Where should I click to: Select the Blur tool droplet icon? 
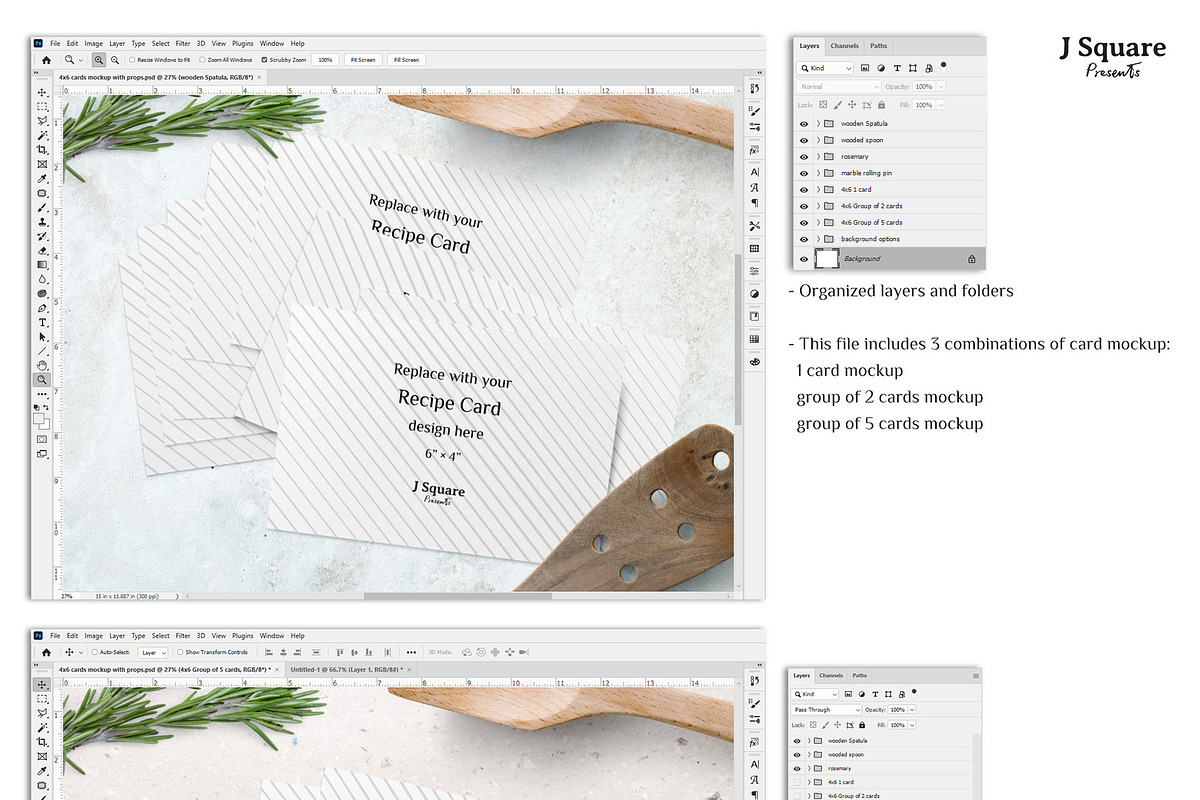(43, 279)
